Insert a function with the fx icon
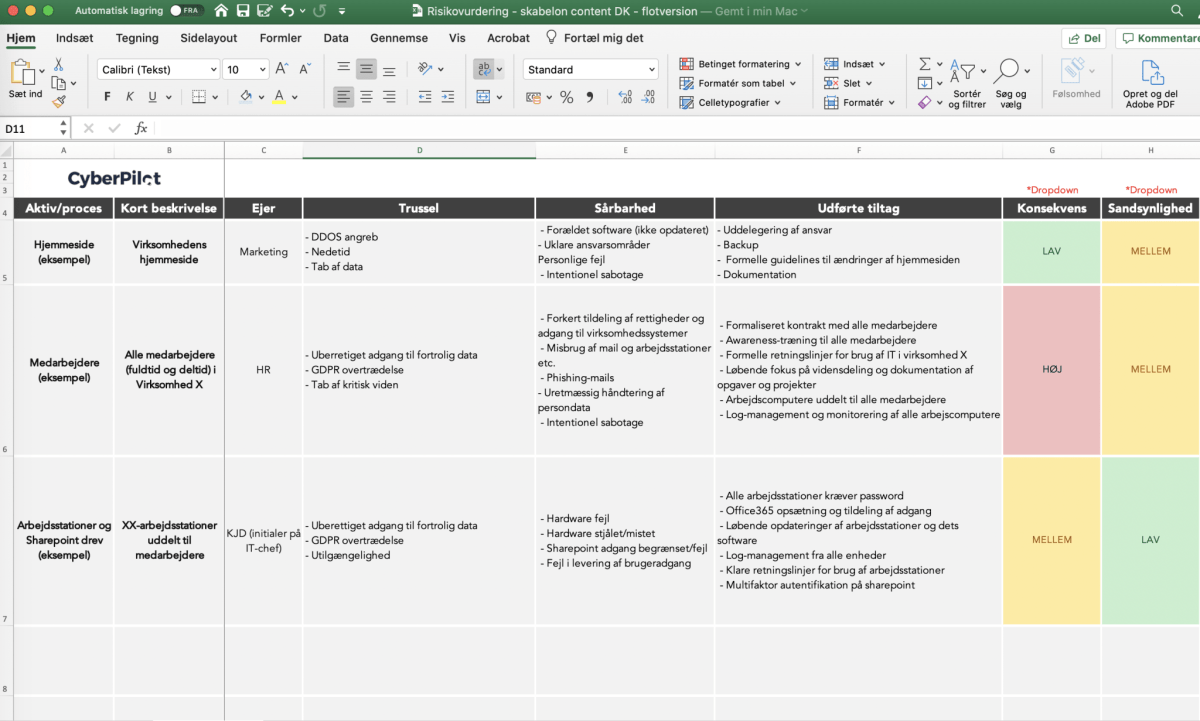1200x721 pixels. (141, 128)
